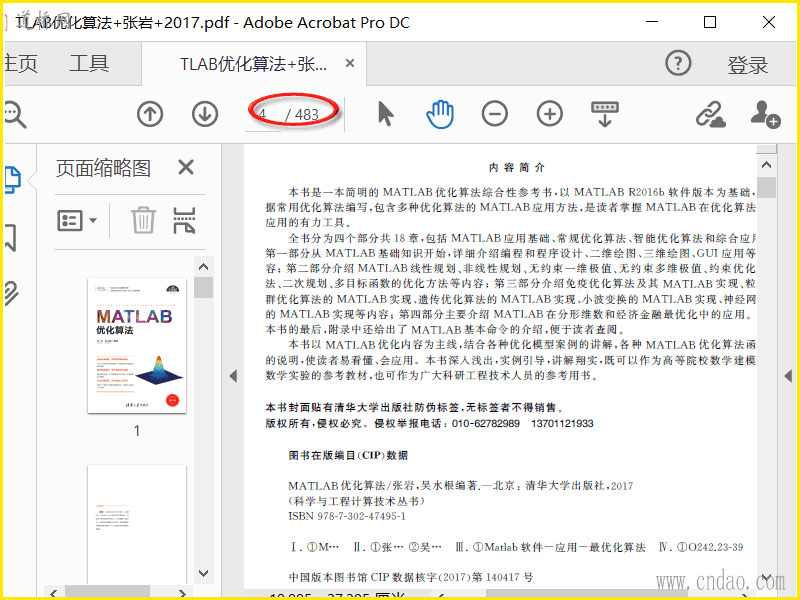Minimize the Acrobat window
This screenshot has height=600, width=800.
point(652,22)
